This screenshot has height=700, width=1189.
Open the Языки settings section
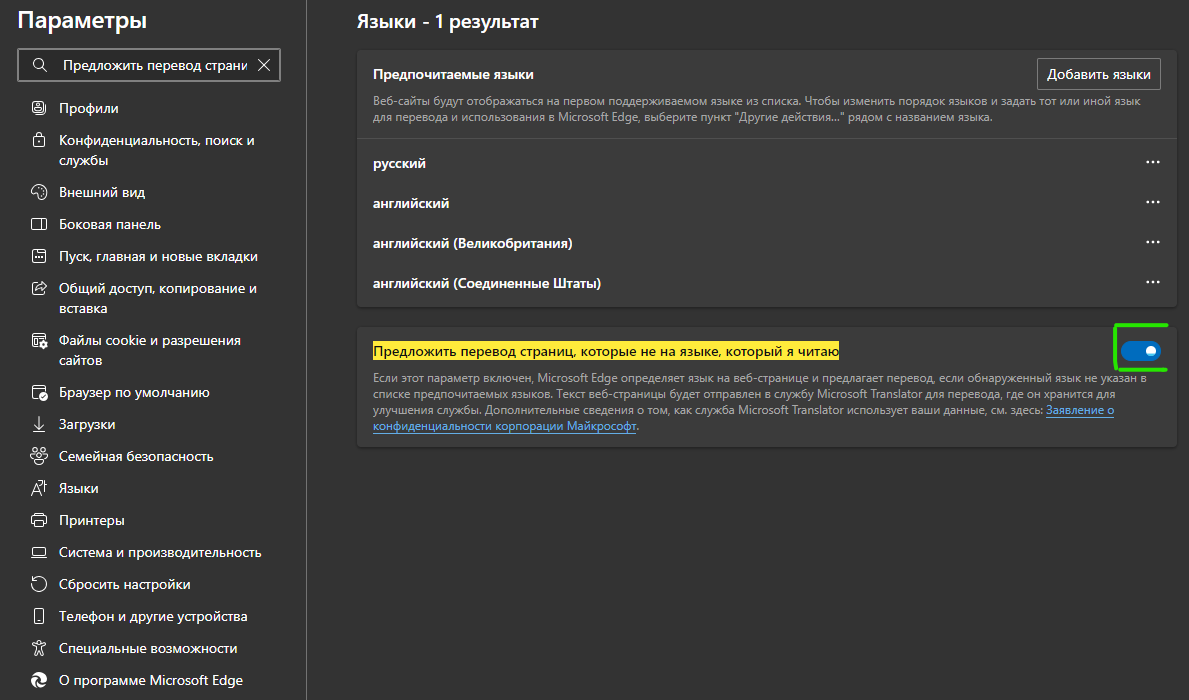click(x=78, y=488)
